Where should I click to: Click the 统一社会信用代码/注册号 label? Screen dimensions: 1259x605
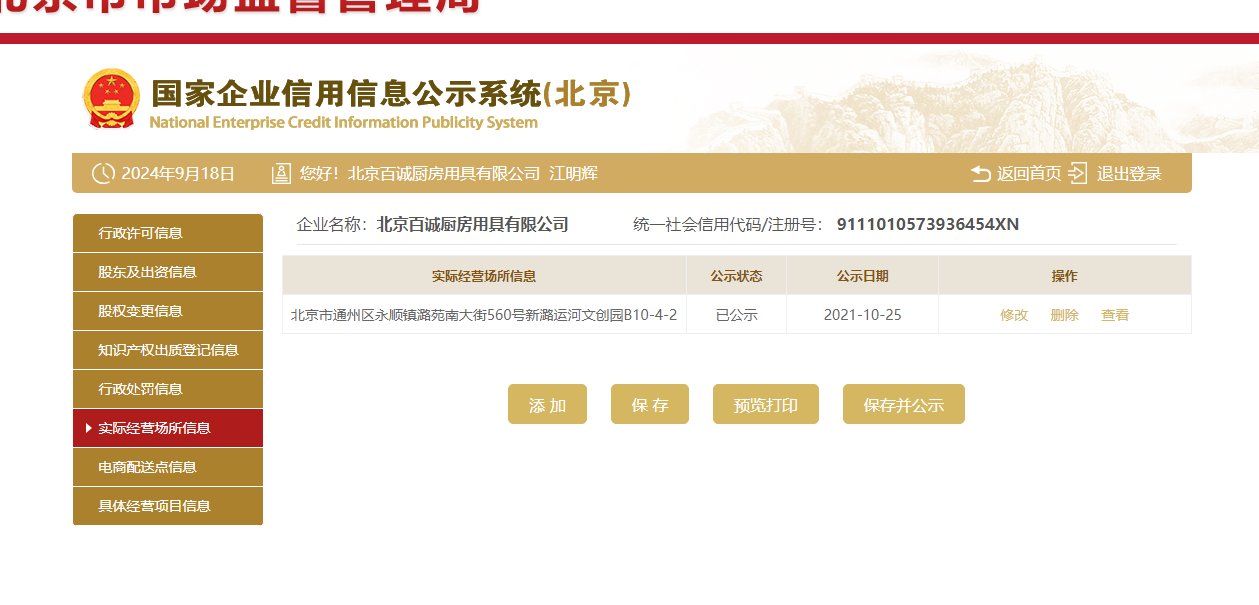[730, 224]
